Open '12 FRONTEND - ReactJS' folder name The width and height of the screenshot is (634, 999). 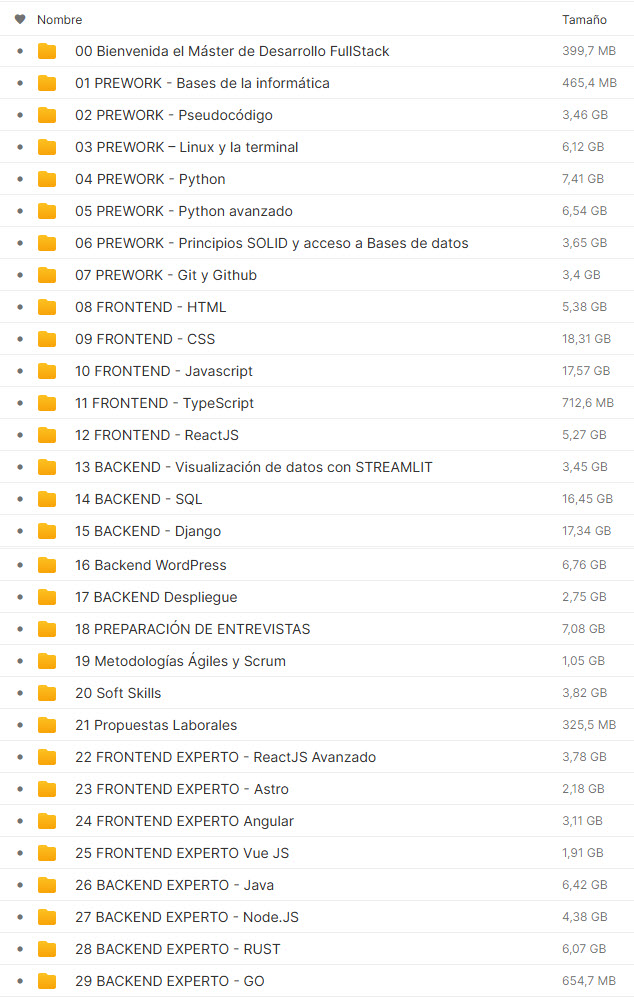(x=157, y=435)
